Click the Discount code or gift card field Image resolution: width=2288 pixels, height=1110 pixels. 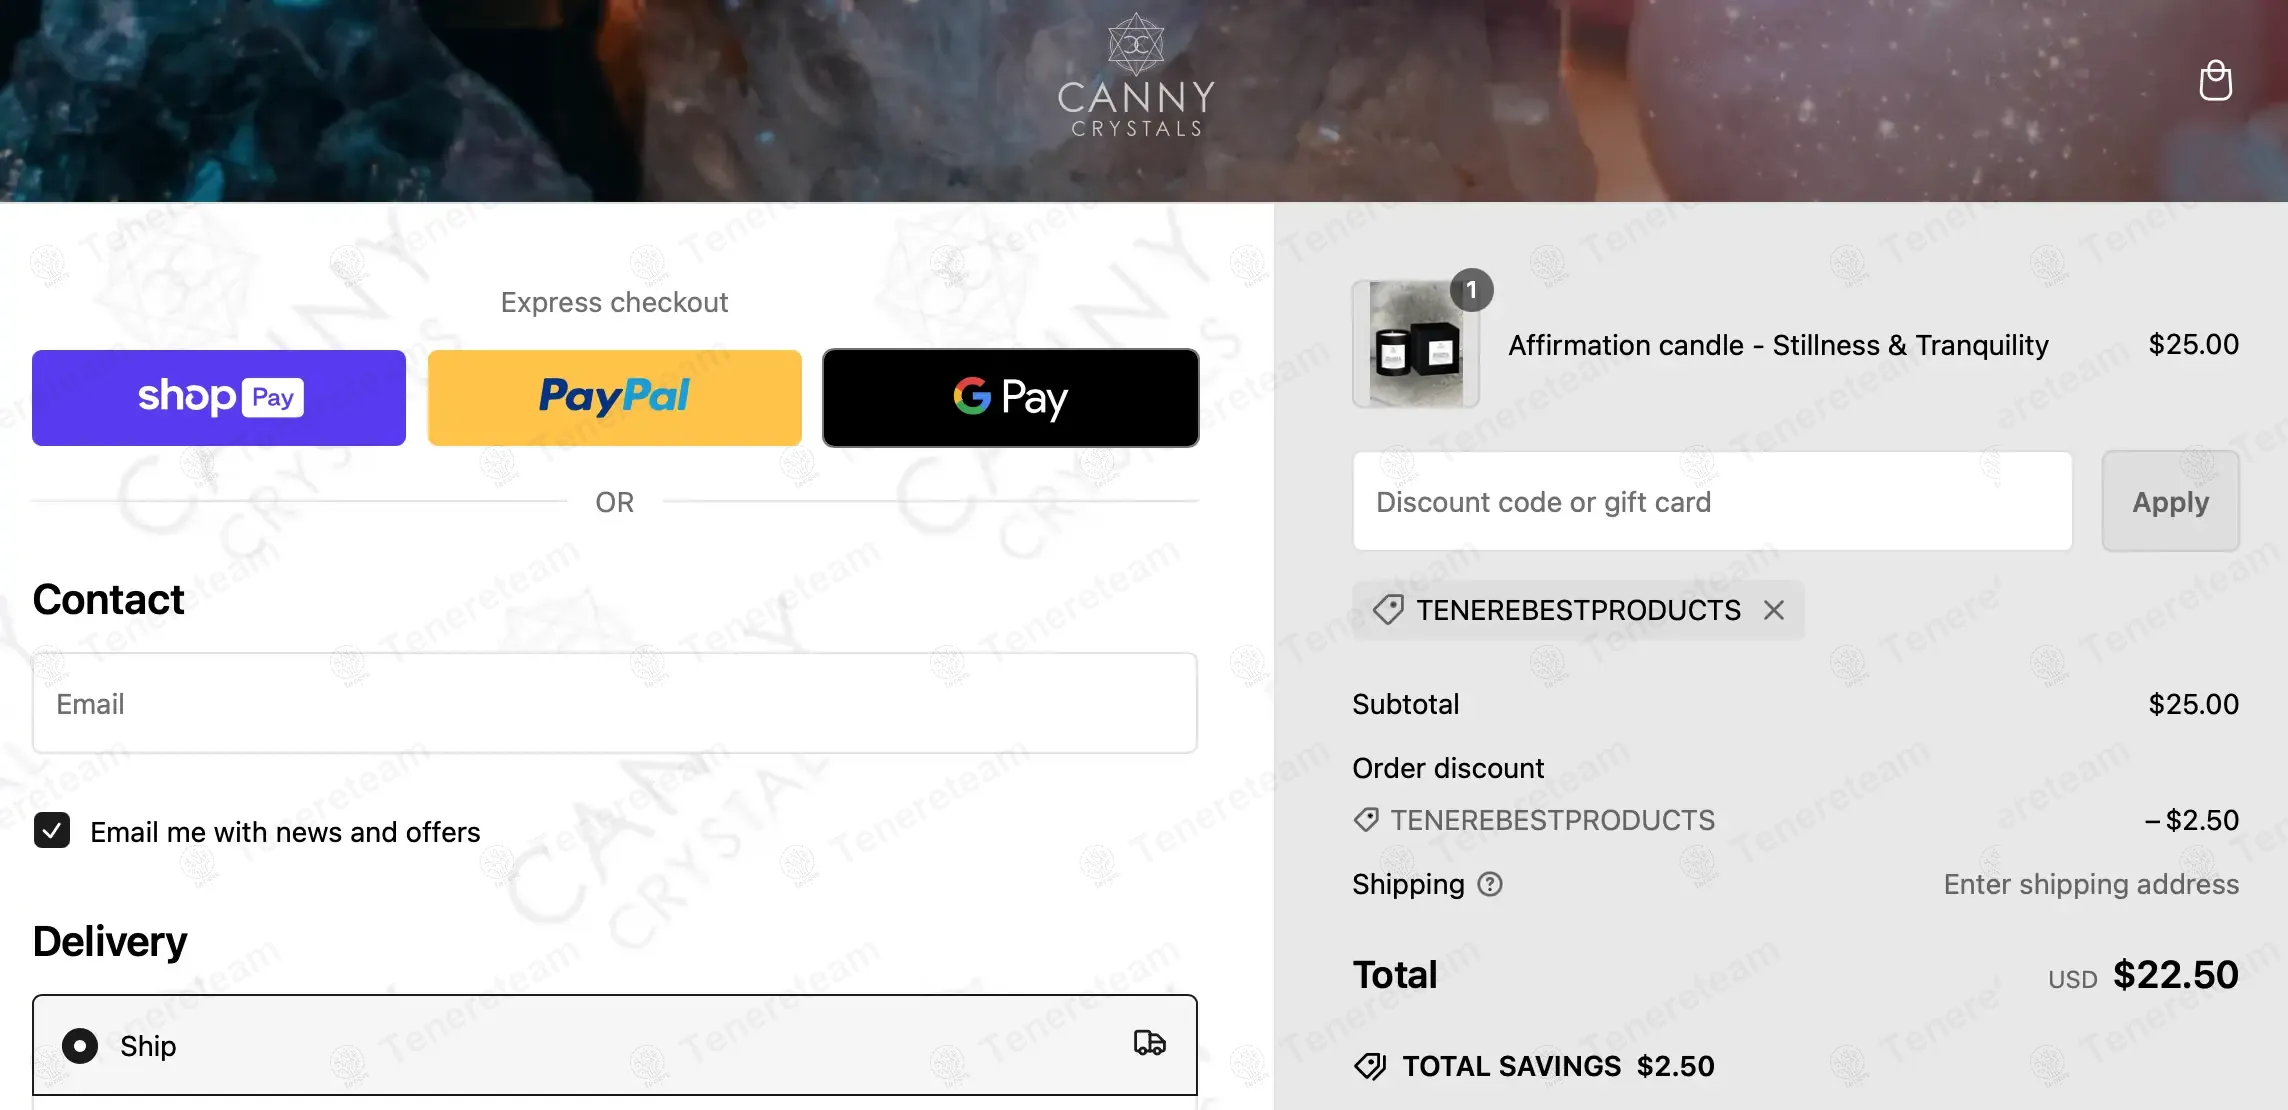click(x=1712, y=501)
